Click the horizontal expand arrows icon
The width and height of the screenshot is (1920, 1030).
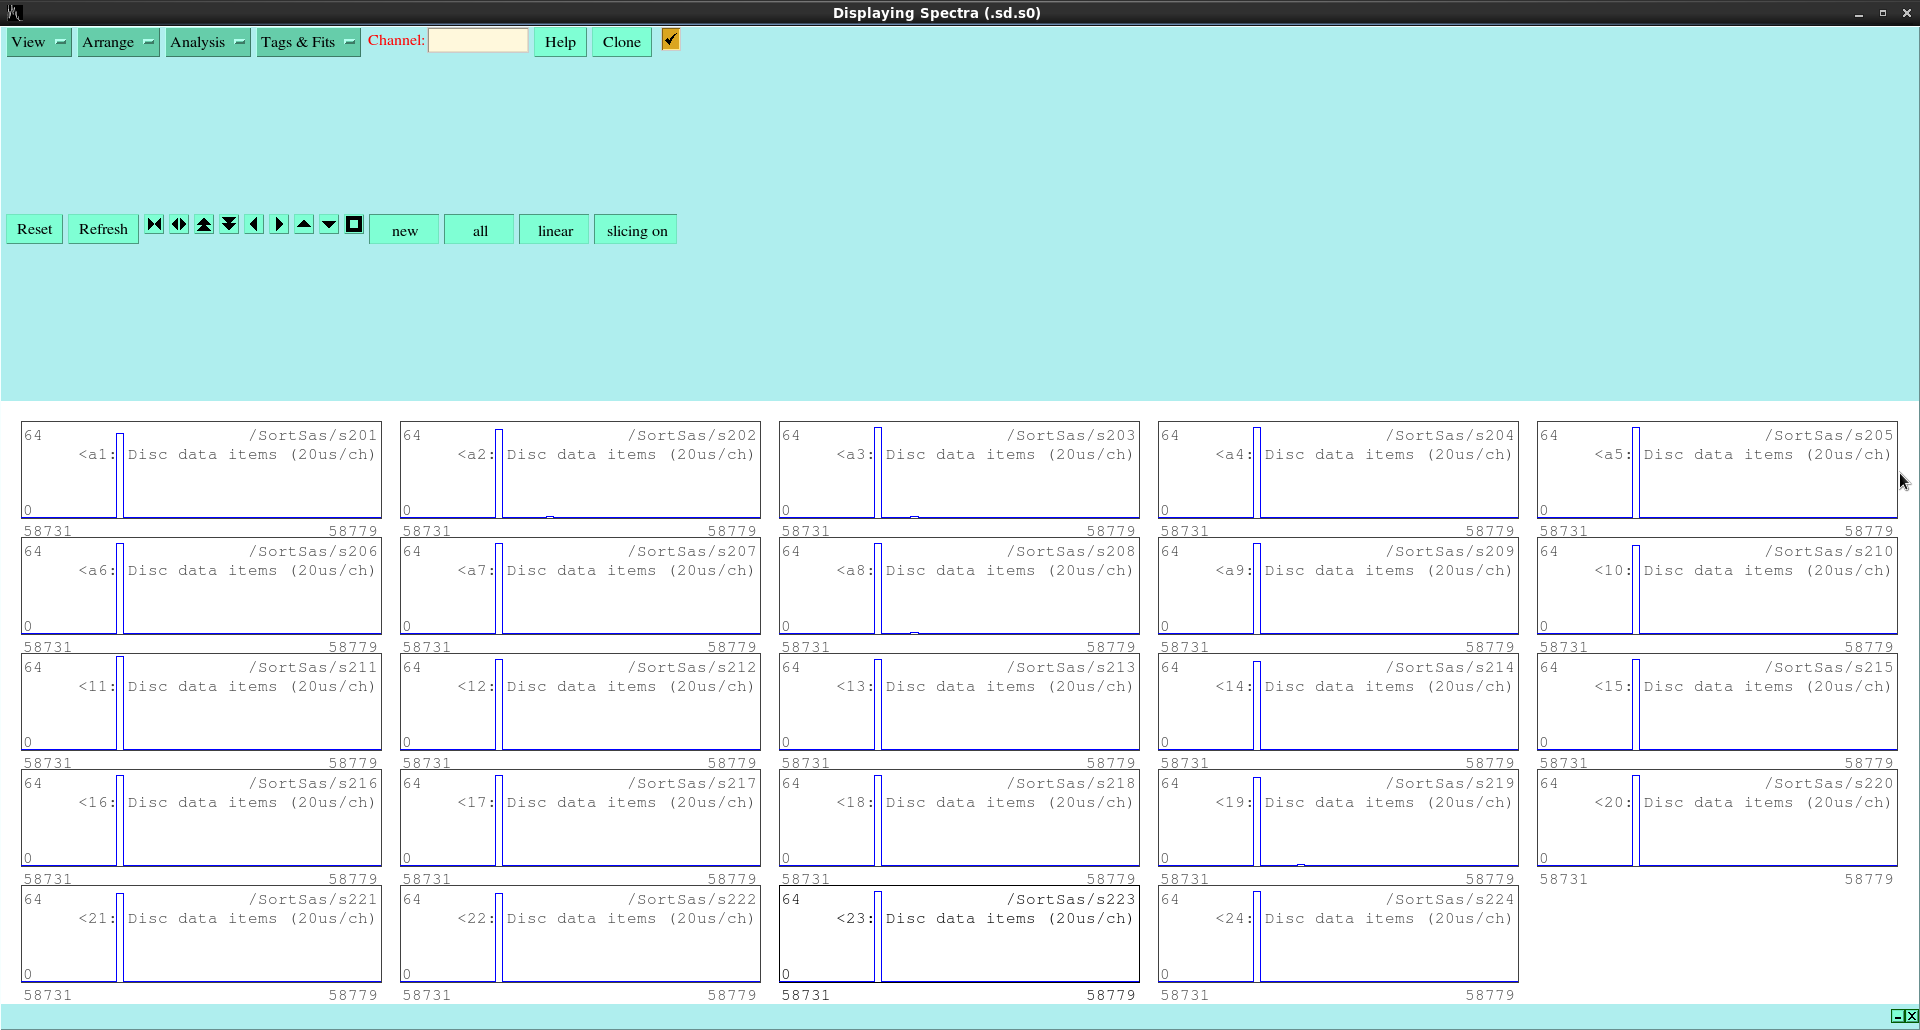pos(179,225)
